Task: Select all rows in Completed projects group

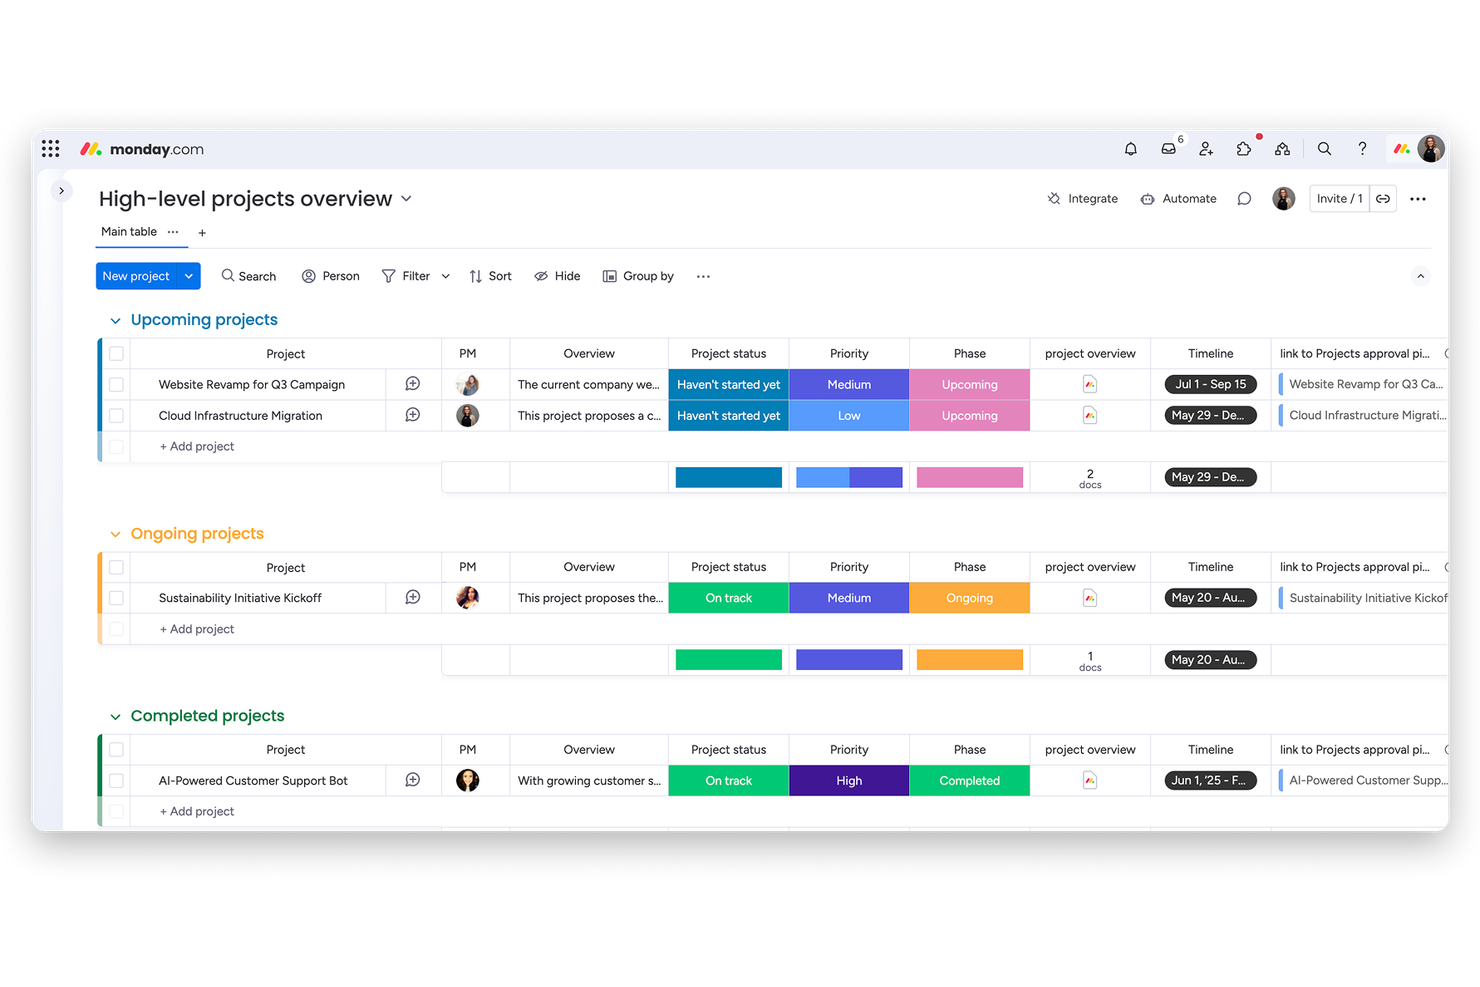Action: [x=116, y=749]
